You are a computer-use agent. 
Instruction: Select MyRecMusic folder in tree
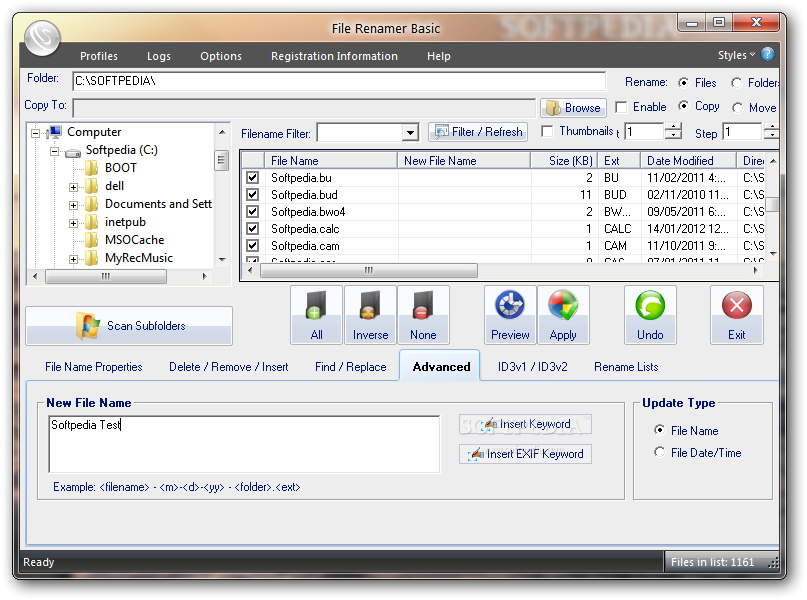[x=138, y=258]
